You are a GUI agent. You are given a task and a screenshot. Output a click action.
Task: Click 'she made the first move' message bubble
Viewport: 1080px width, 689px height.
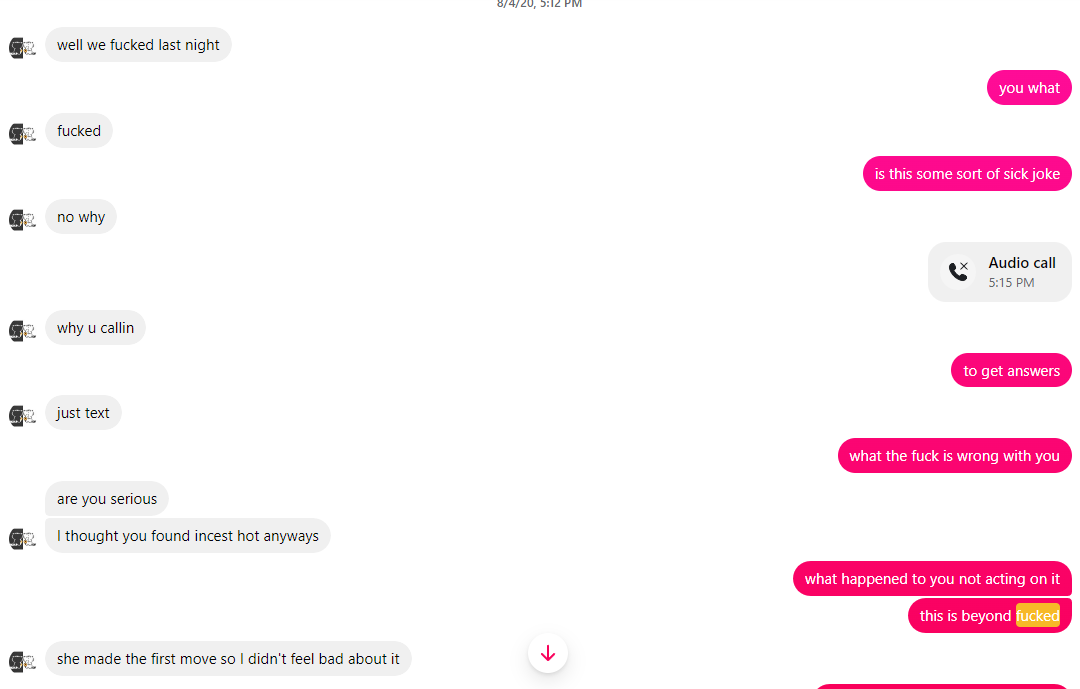228,659
